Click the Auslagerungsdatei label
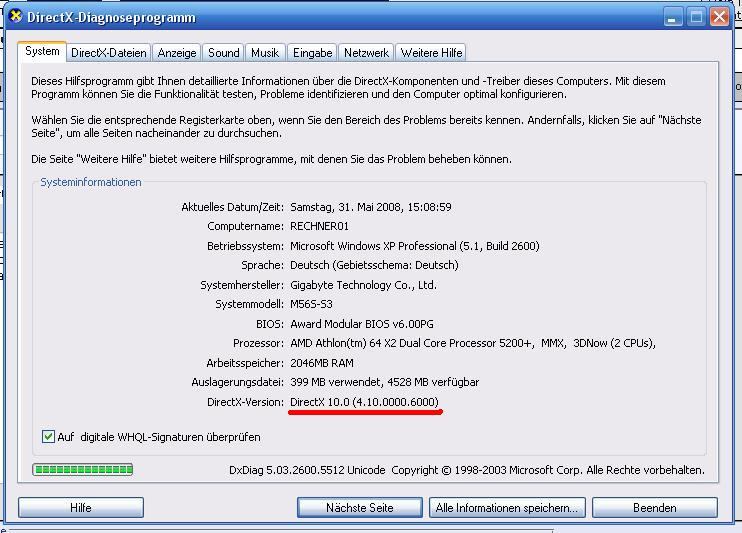742x533 pixels. pos(238,382)
